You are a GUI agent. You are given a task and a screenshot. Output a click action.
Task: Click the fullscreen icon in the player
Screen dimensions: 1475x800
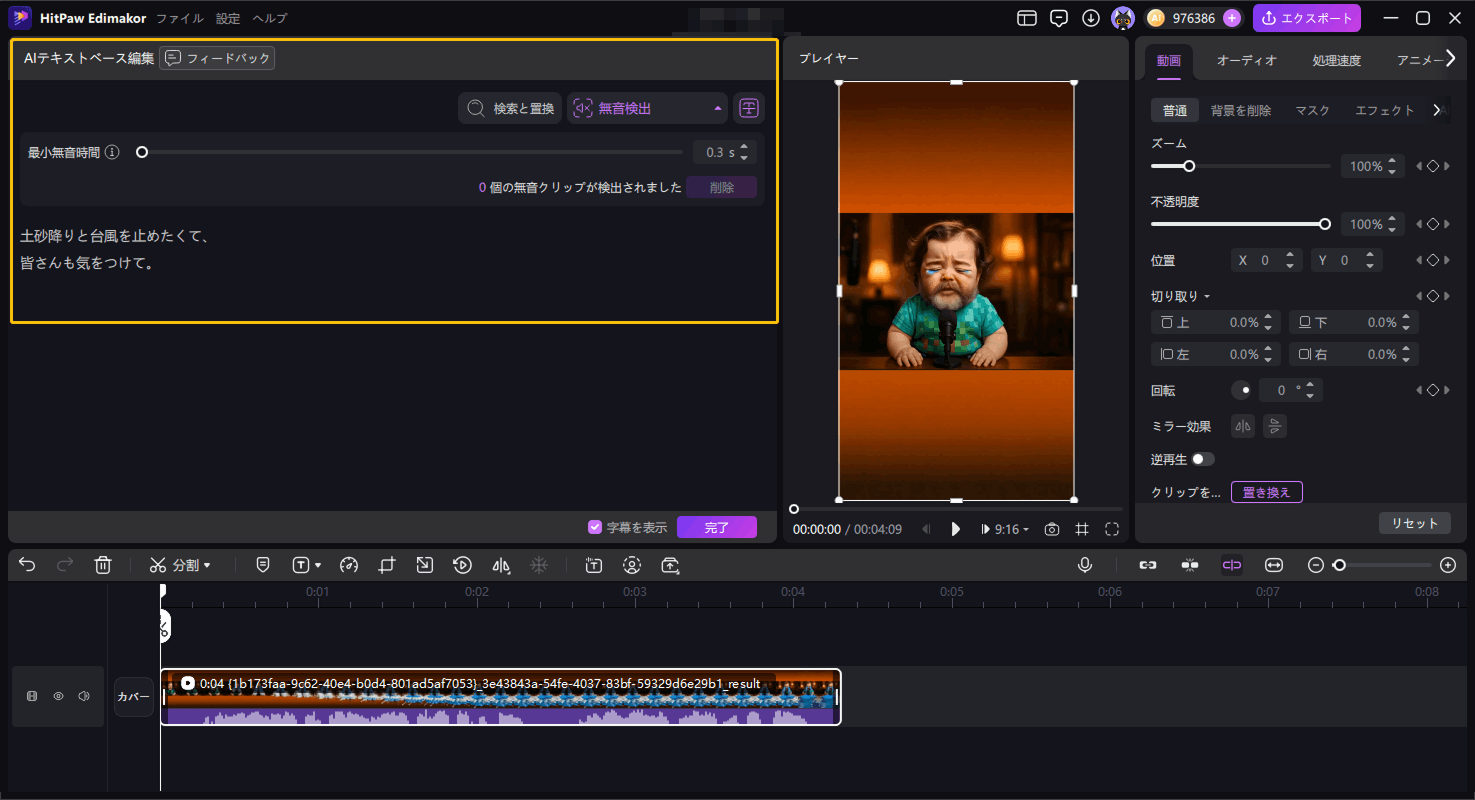pos(1112,529)
